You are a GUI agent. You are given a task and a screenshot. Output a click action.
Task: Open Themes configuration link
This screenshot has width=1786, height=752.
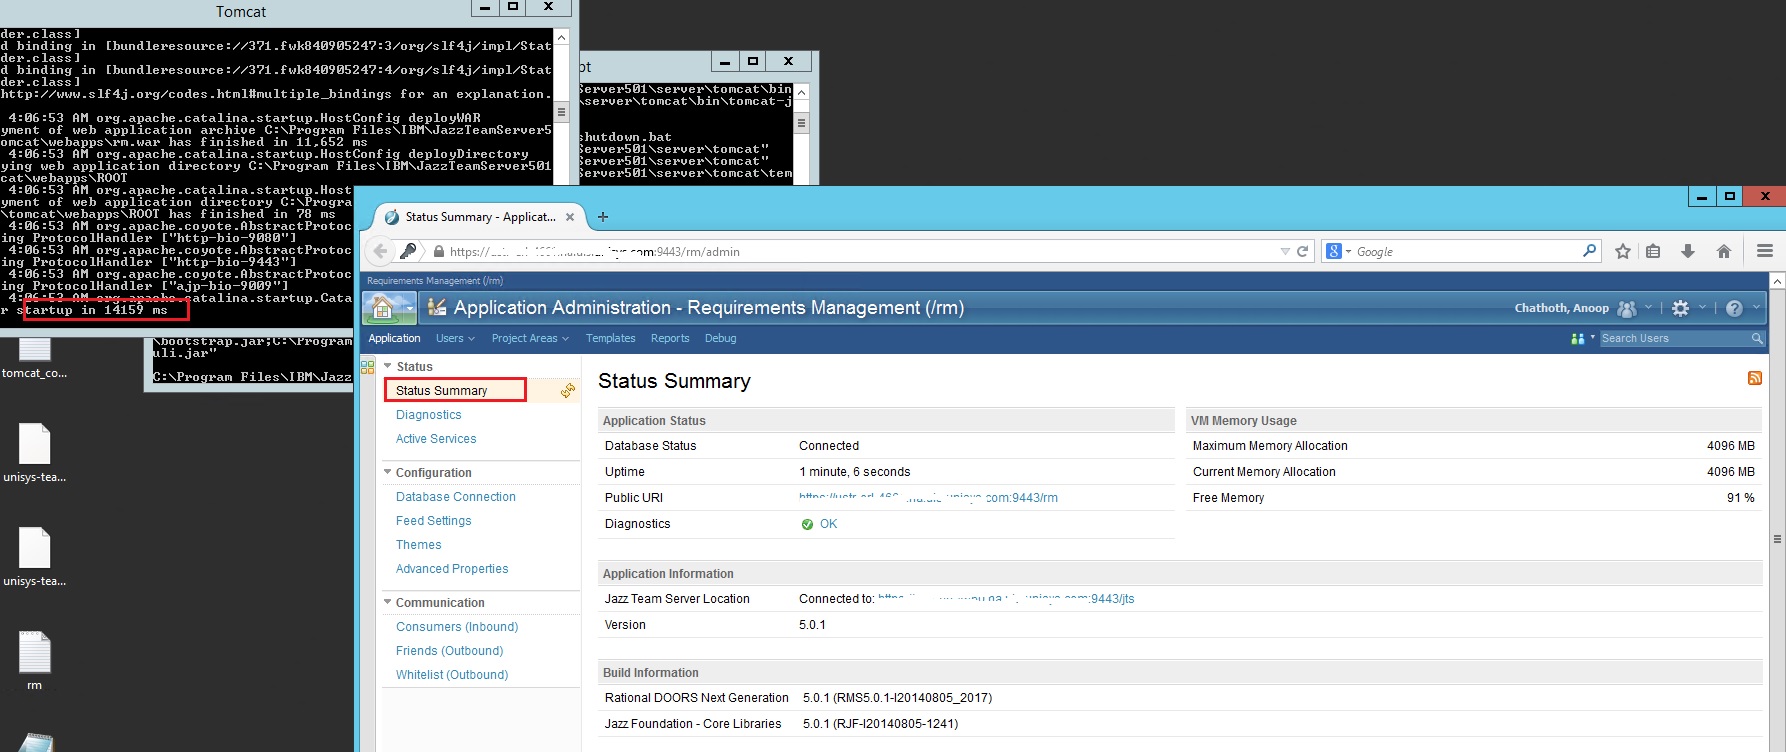click(418, 545)
